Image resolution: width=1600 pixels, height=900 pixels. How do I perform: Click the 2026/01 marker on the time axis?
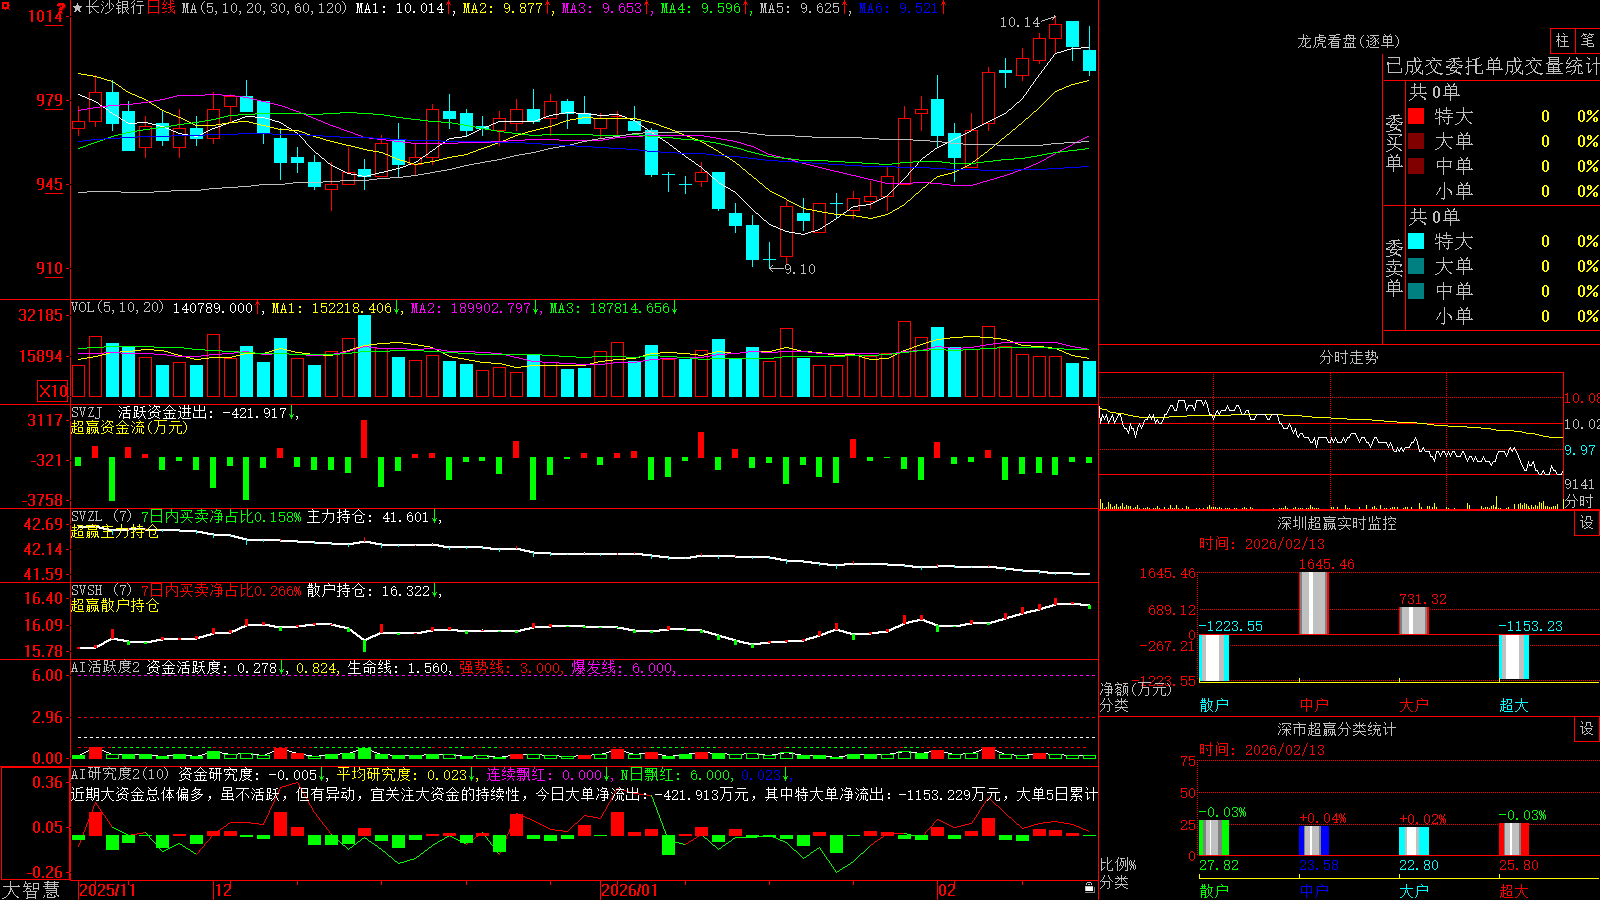(x=629, y=890)
